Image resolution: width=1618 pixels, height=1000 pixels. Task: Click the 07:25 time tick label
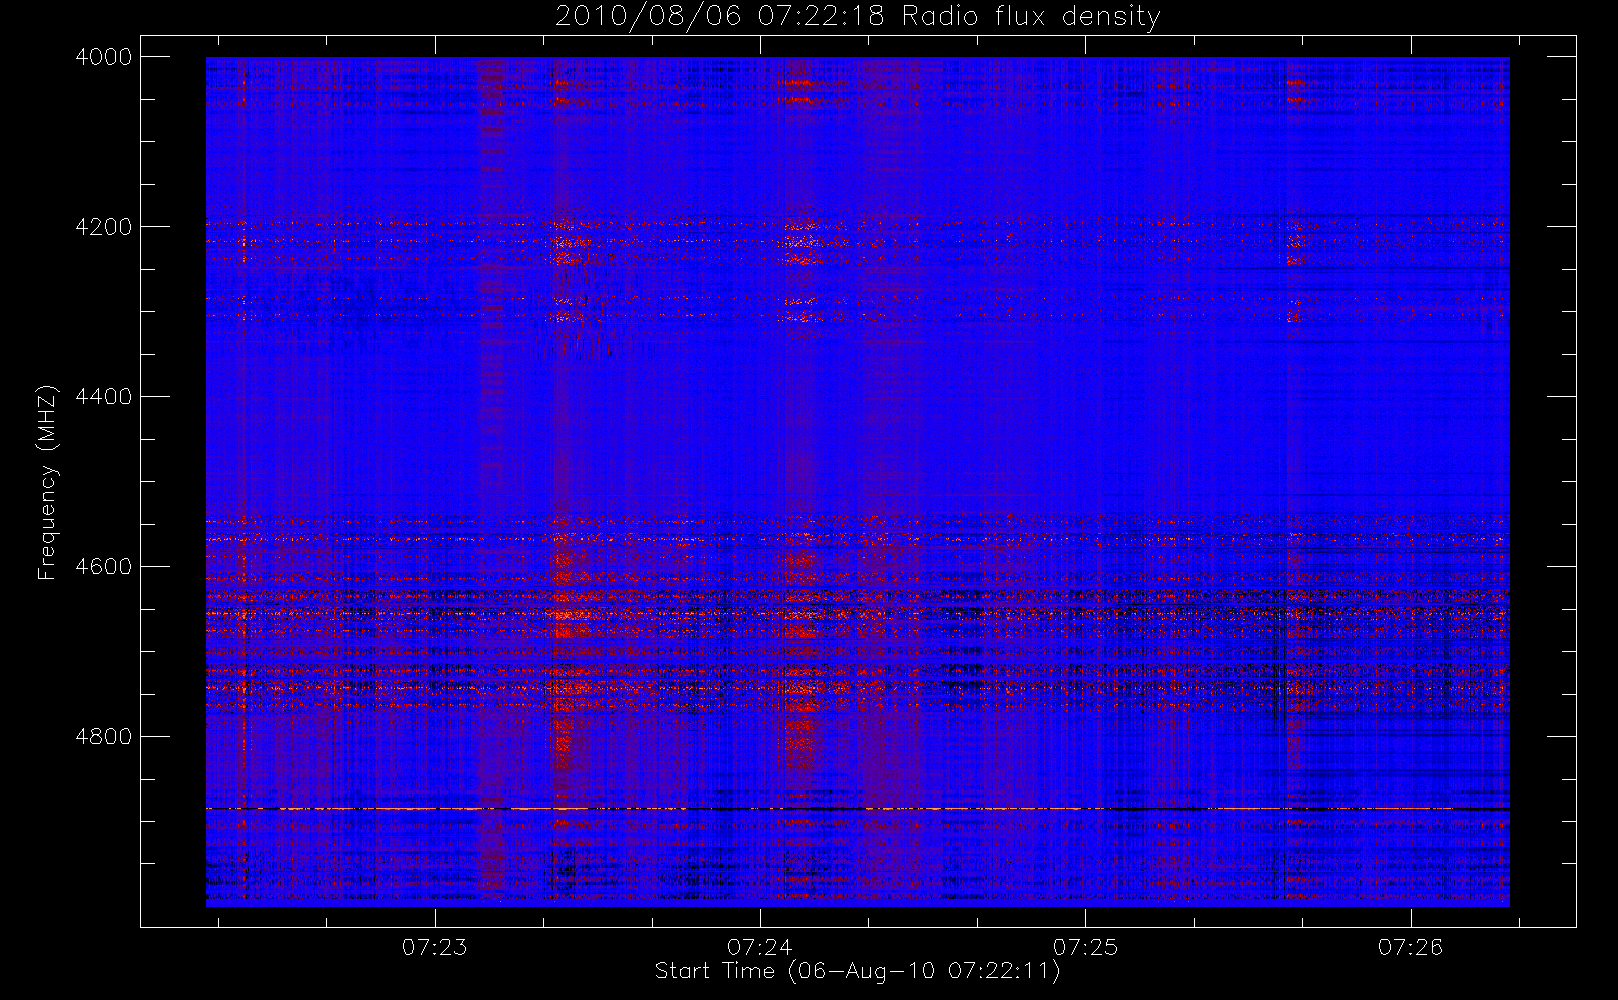(x=1085, y=946)
